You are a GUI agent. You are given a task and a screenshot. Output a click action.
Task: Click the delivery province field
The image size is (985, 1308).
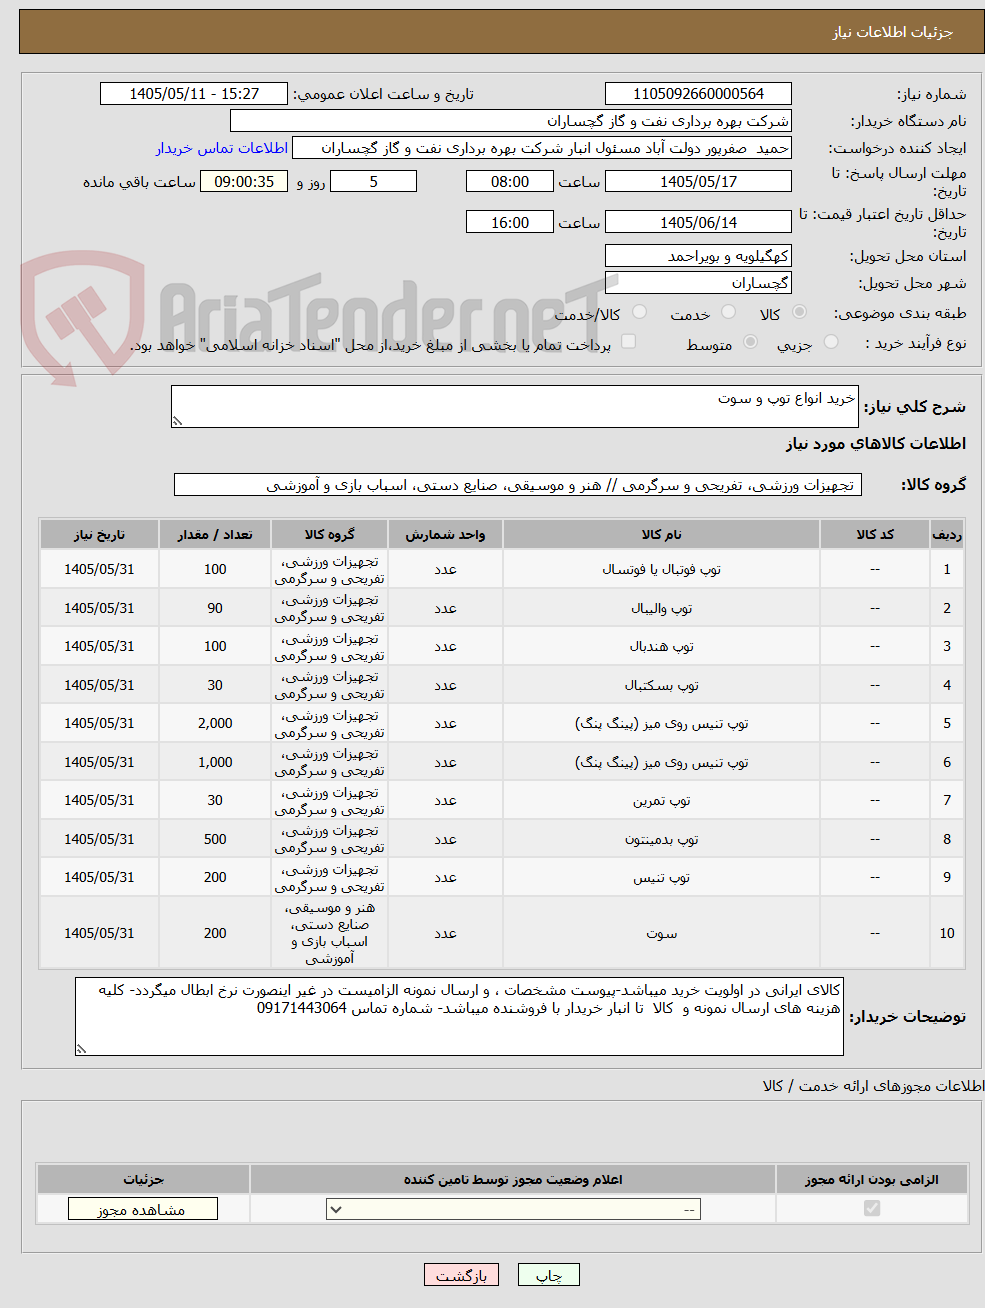pyautogui.click(x=698, y=256)
